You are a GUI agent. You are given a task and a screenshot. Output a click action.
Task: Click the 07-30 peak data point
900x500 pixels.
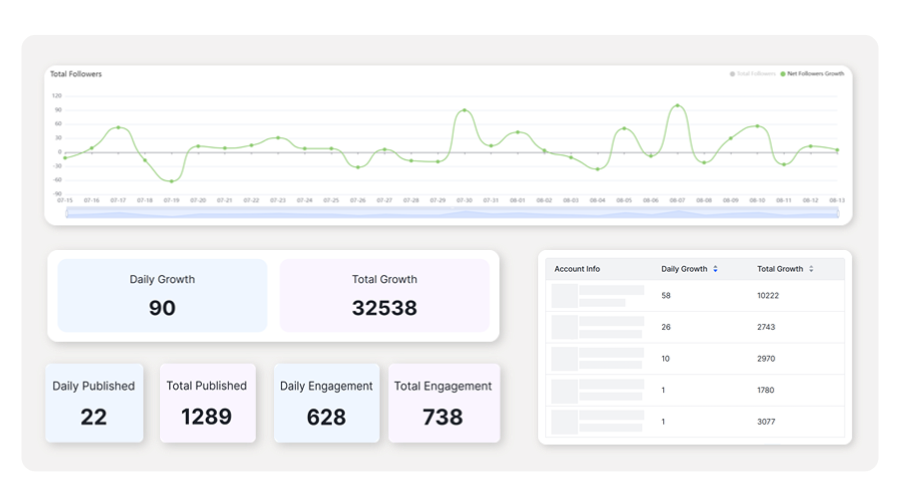coord(464,111)
